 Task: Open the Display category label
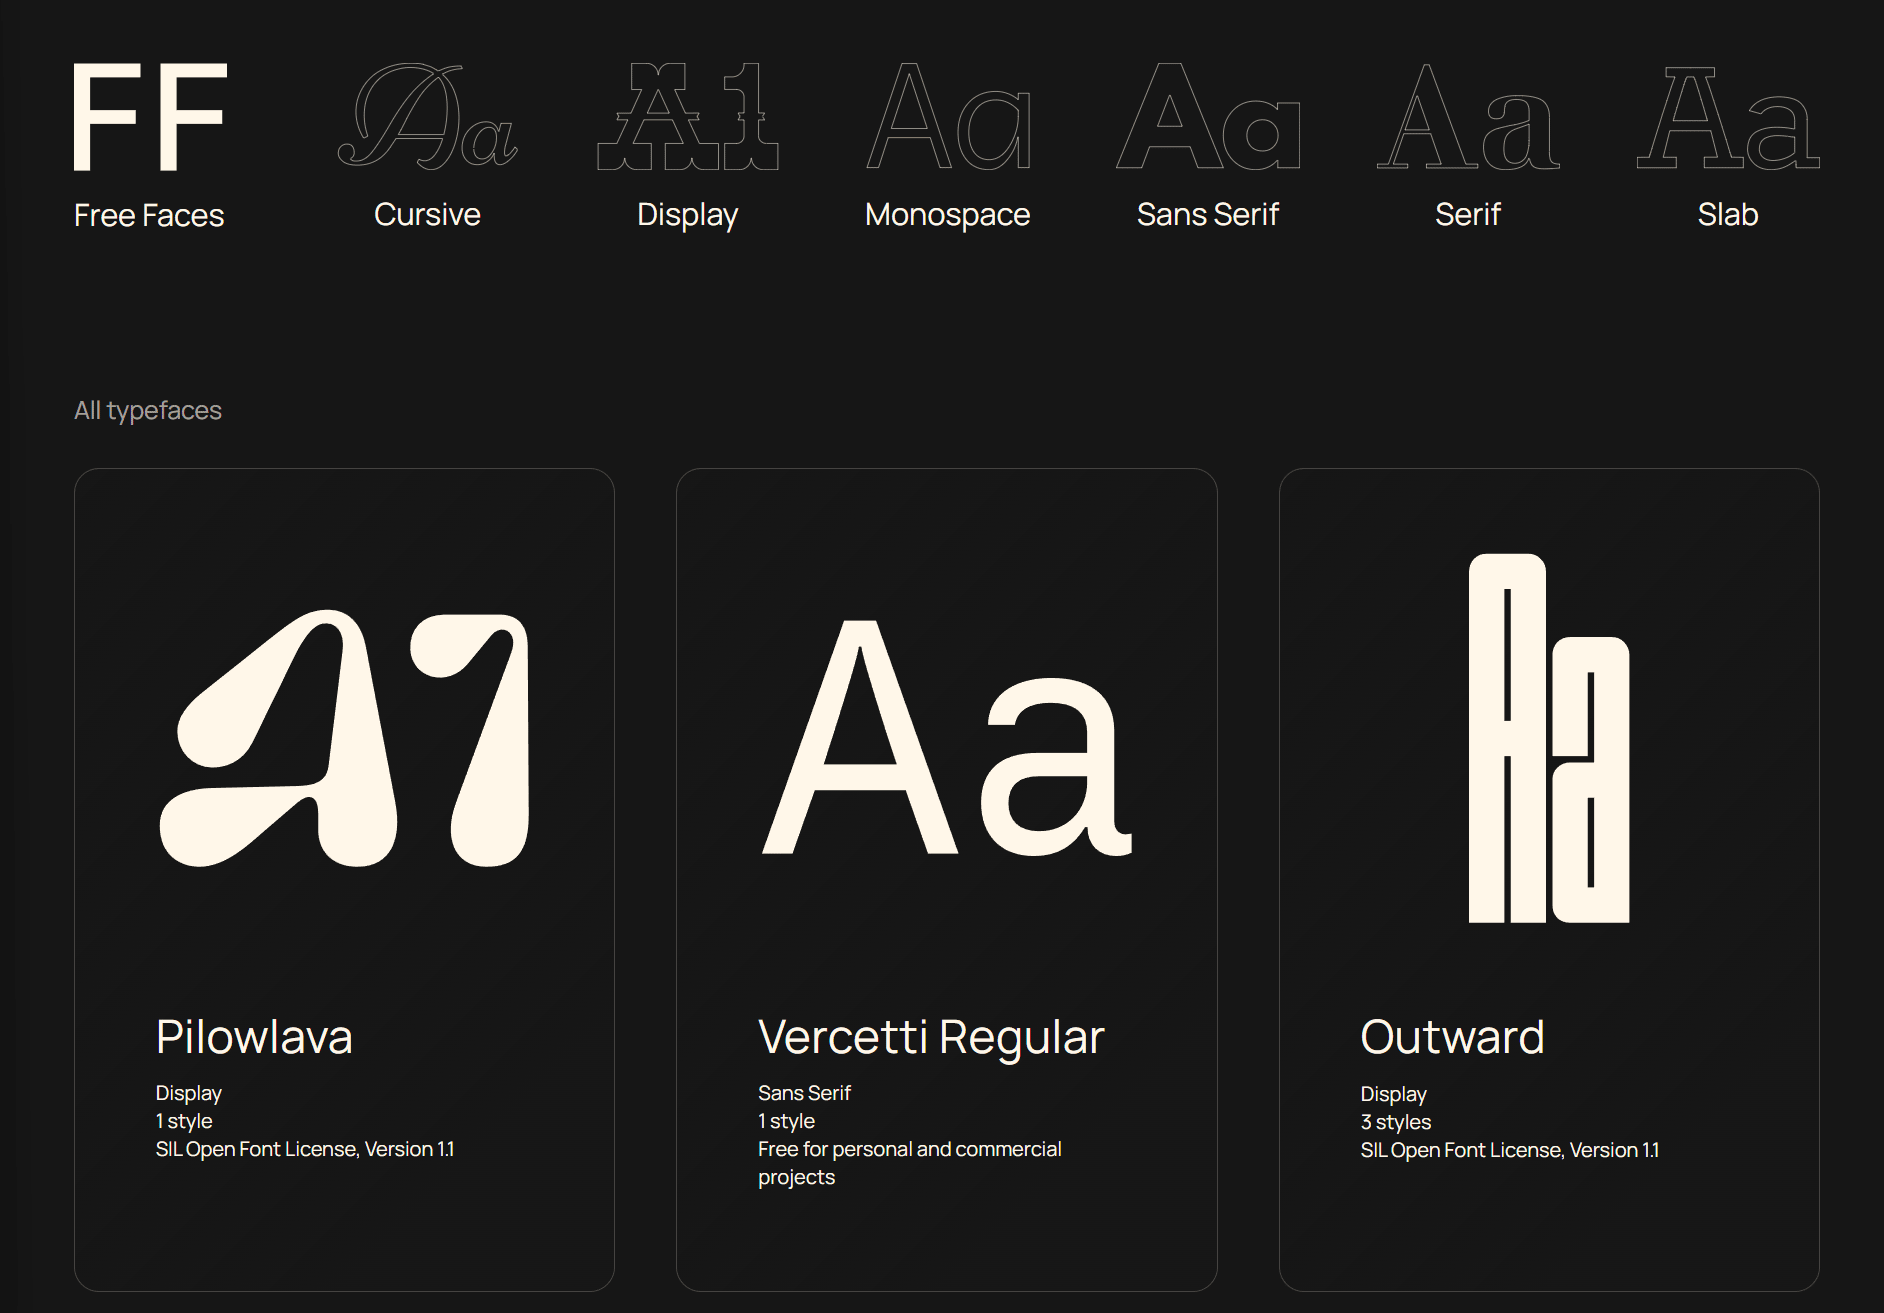click(x=688, y=215)
